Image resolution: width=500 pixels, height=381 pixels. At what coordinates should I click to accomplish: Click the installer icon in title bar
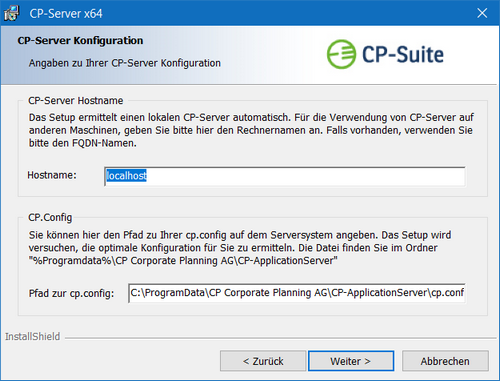point(12,13)
